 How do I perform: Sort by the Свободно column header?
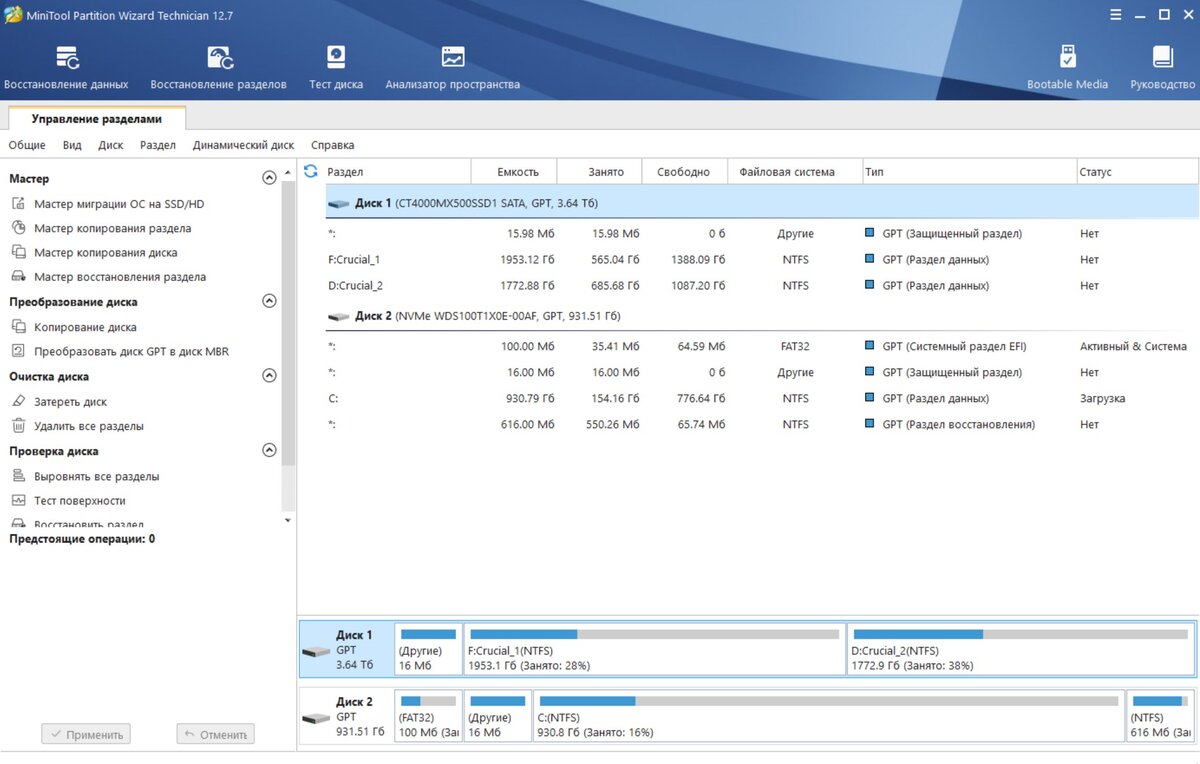point(684,172)
